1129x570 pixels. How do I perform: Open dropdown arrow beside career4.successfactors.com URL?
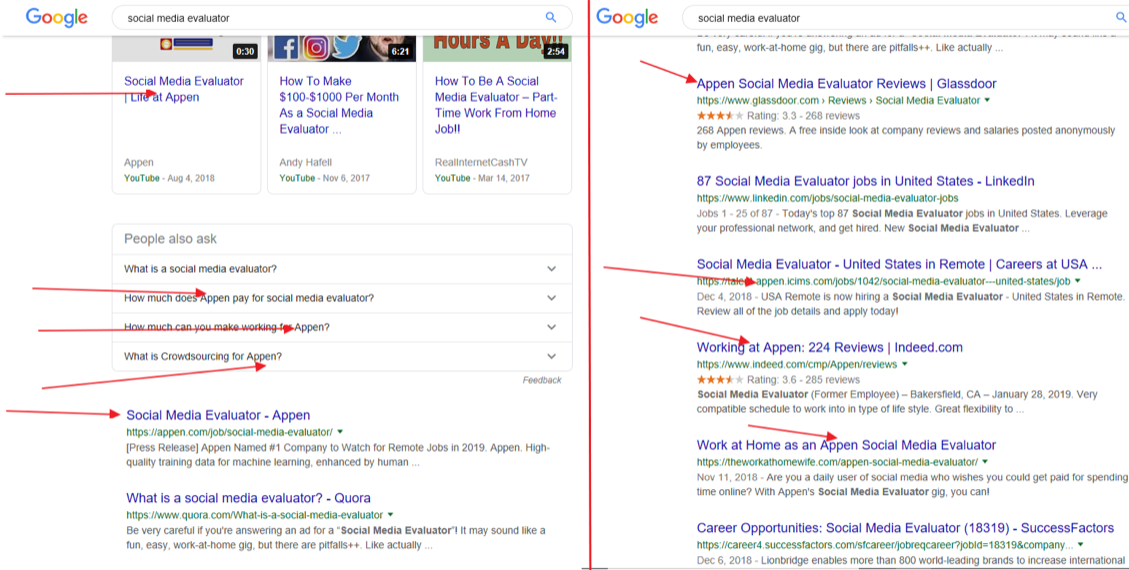coord(1081,545)
